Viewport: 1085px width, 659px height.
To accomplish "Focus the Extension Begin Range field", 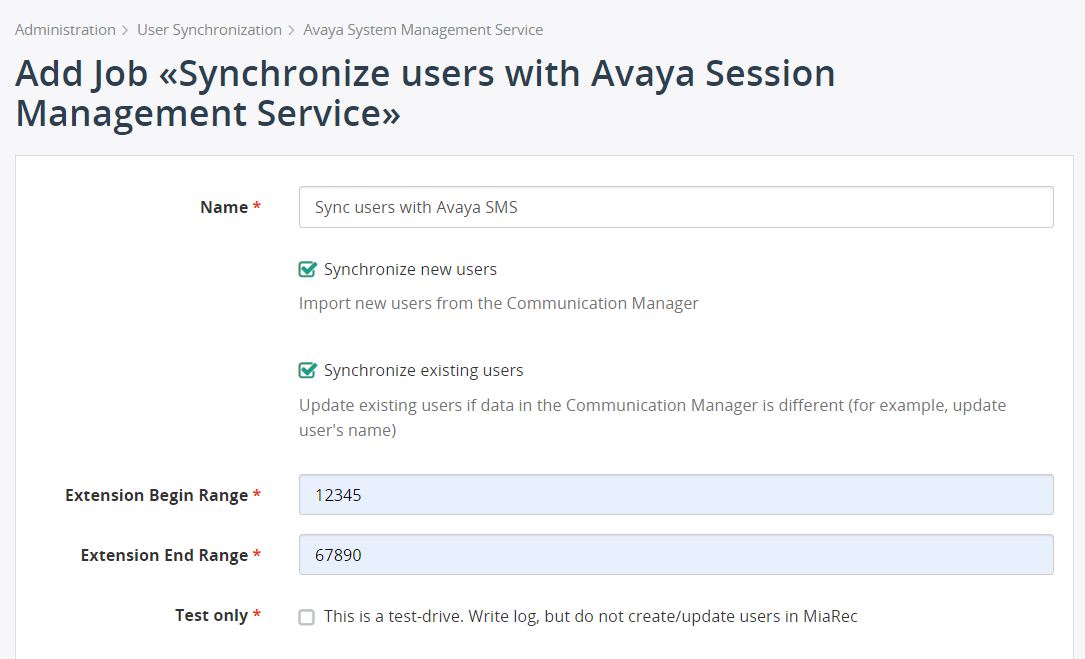I will pos(676,495).
